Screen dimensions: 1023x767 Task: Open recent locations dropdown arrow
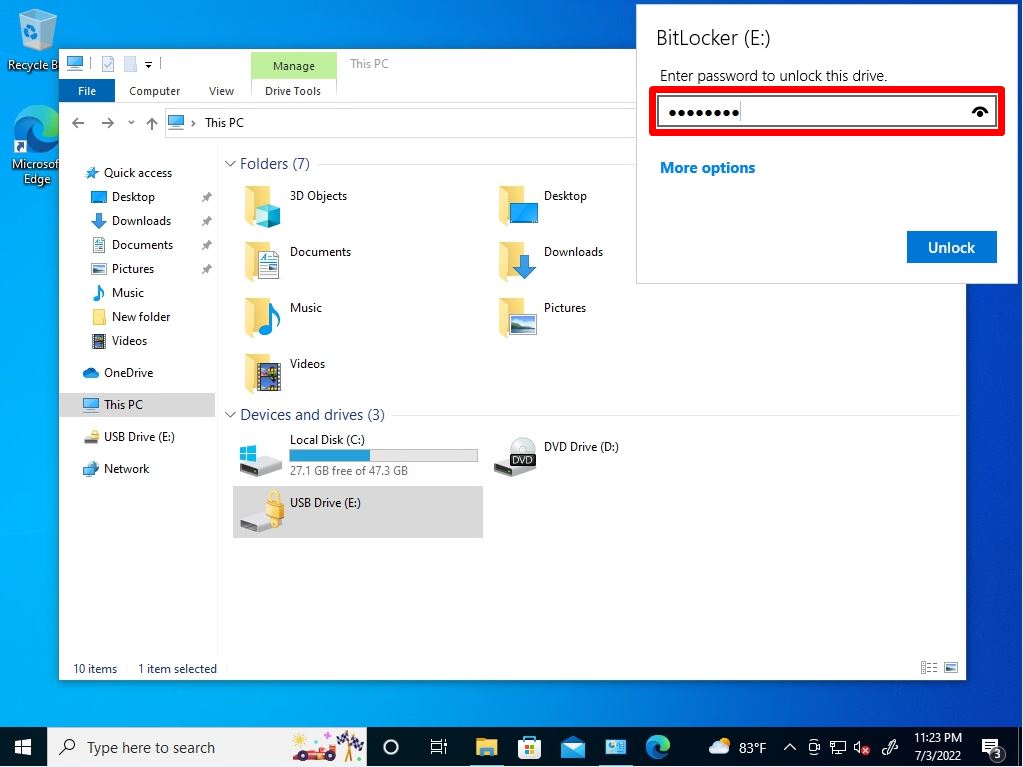click(x=131, y=123)
